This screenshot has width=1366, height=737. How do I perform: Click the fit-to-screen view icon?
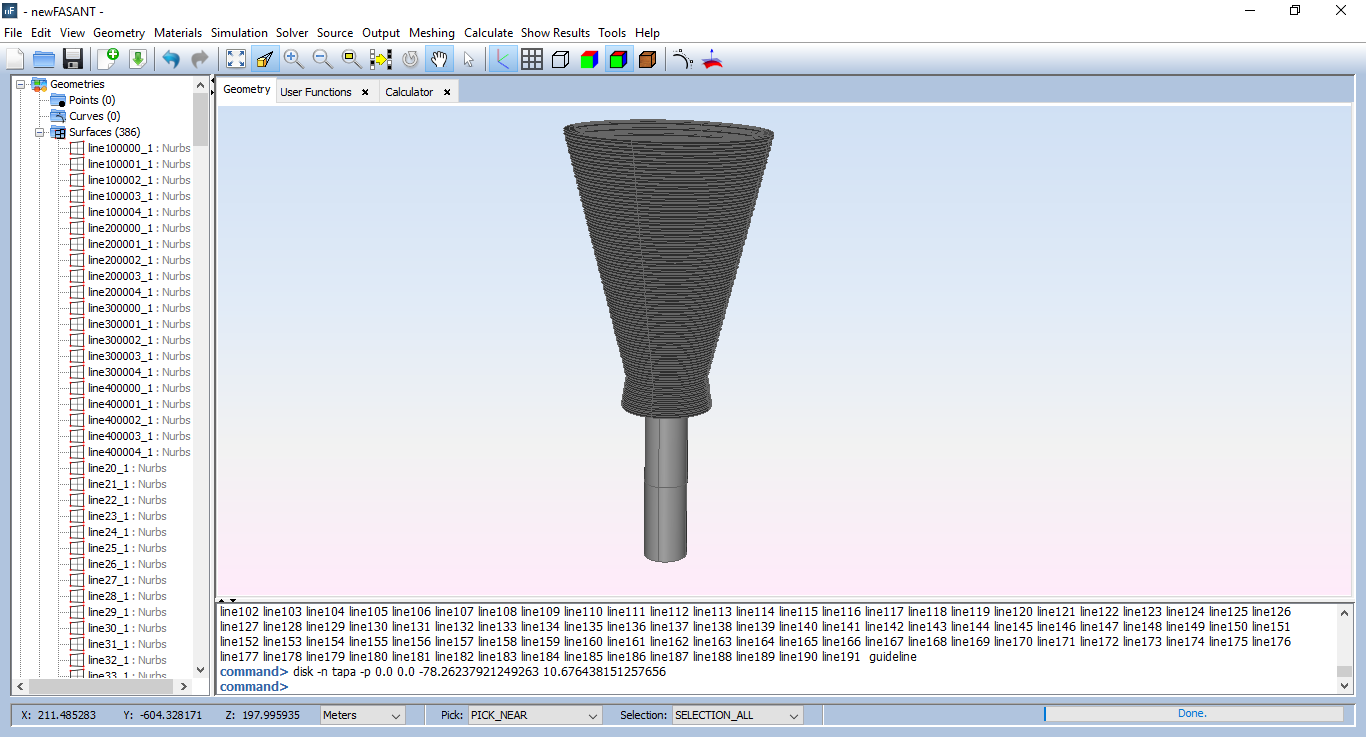tap(235, 59)
